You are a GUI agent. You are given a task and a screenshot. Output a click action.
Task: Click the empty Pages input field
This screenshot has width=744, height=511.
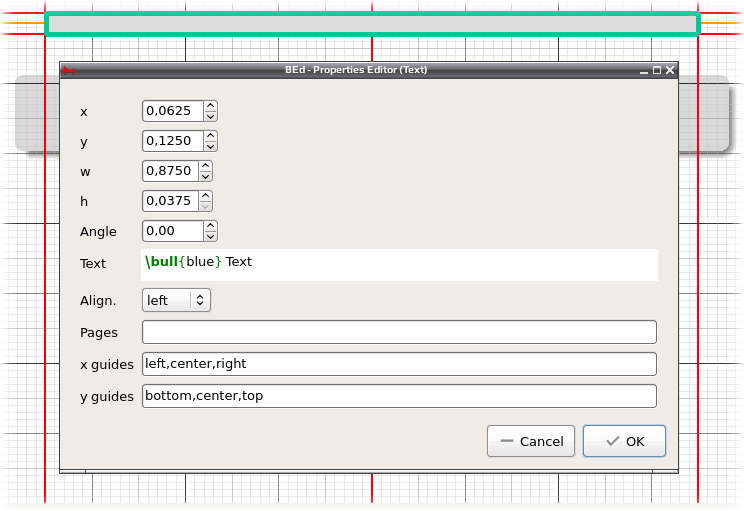point(400,332)
